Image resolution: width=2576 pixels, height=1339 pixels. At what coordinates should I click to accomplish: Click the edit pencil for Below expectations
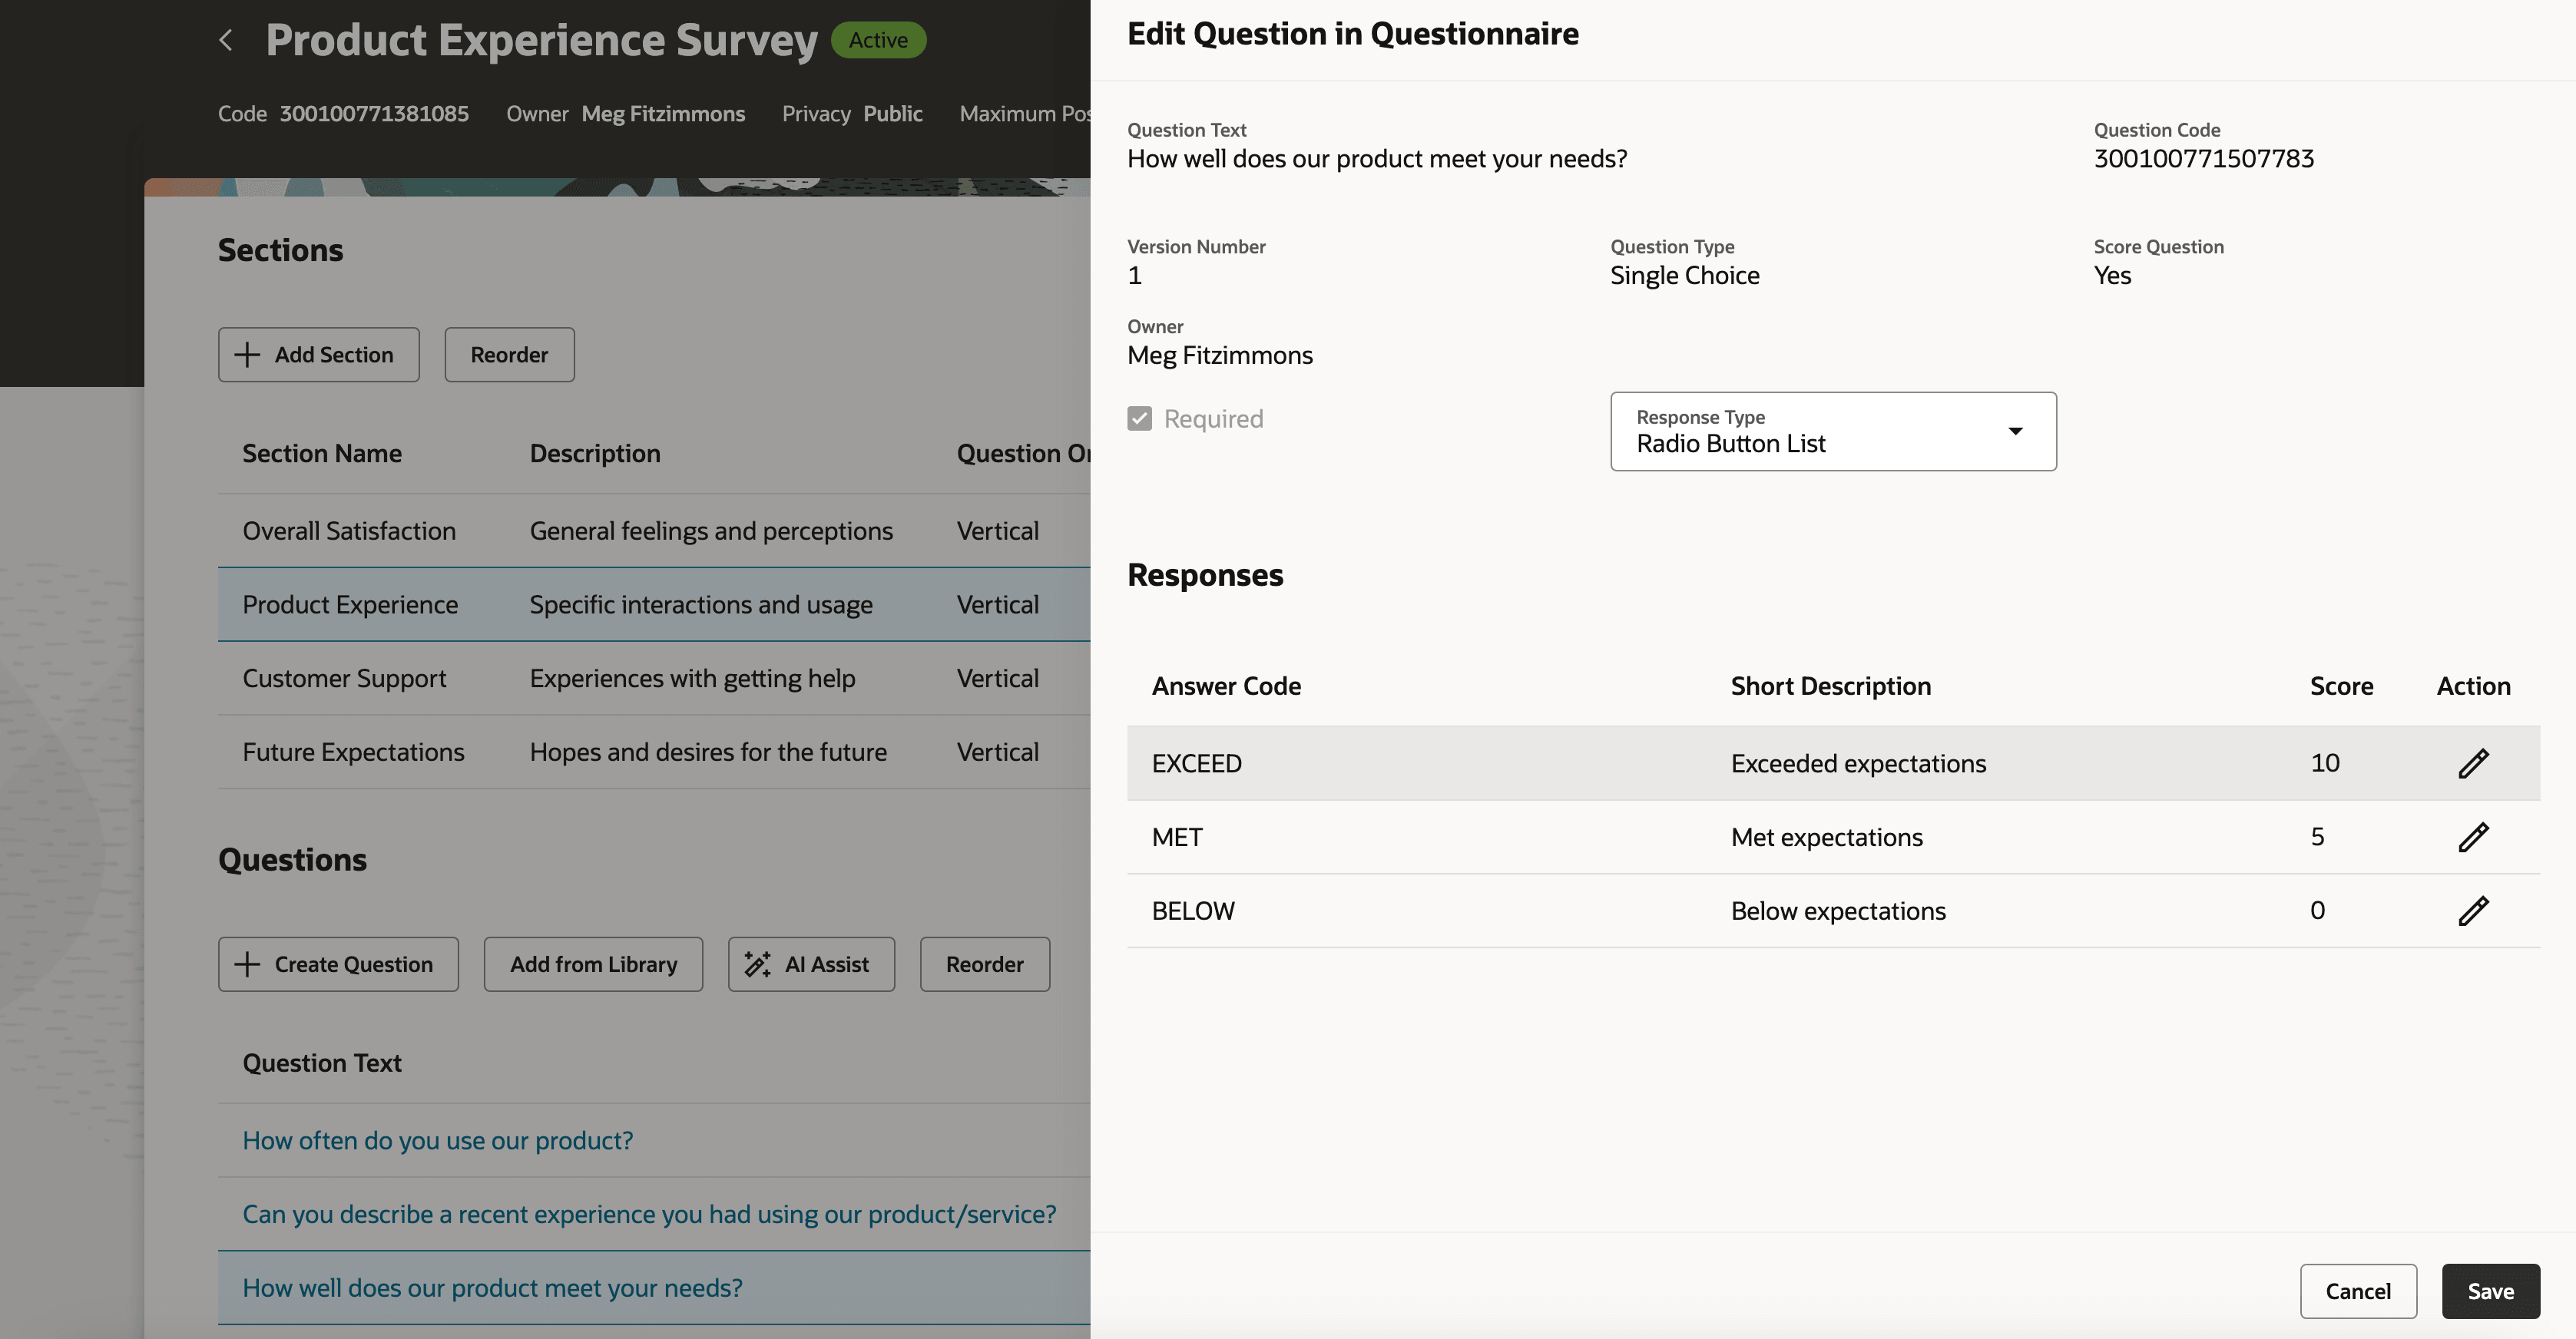(x=2474, y=910)
